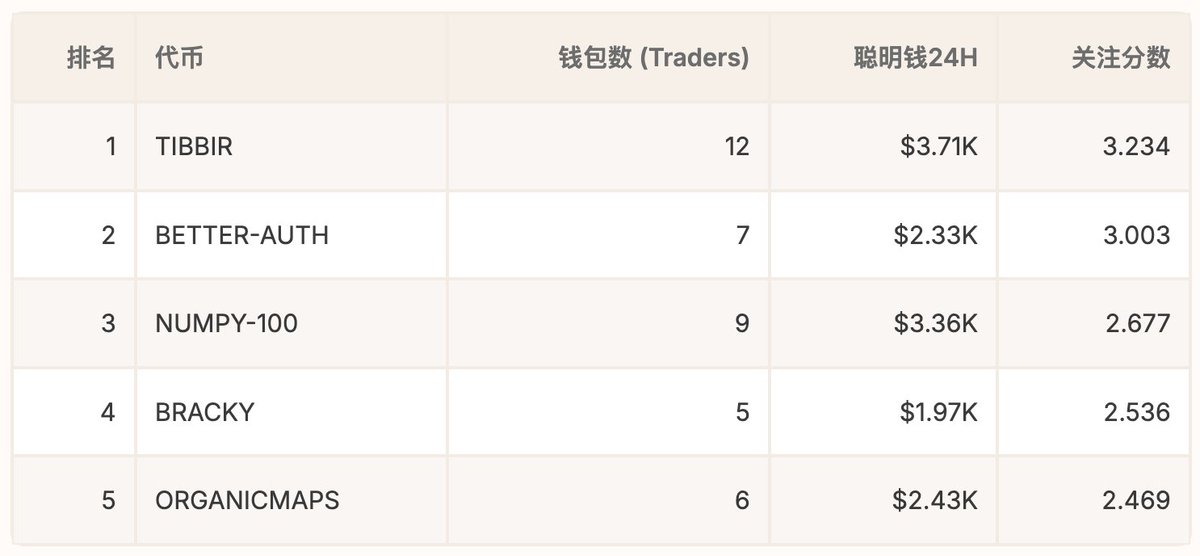Image resolution: width=1200 pixels, height=556 pixels.
Task: Select the ORGANICMAPS token cell
Action: 247,499
